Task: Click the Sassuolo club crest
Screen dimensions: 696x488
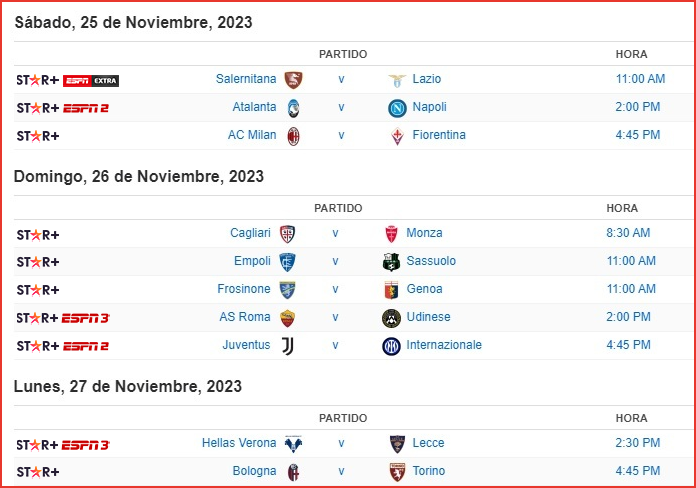Action: (391, 262)
